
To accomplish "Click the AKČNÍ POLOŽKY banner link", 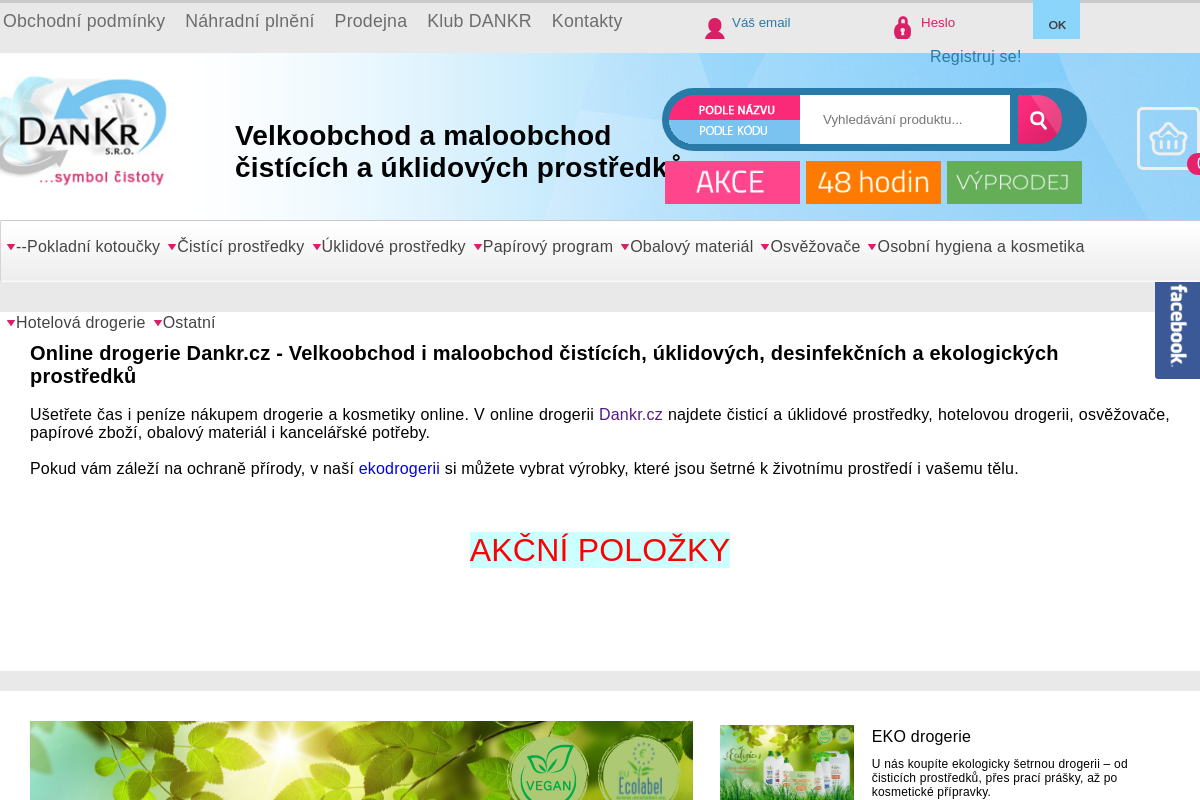I will tap(600, 548).
